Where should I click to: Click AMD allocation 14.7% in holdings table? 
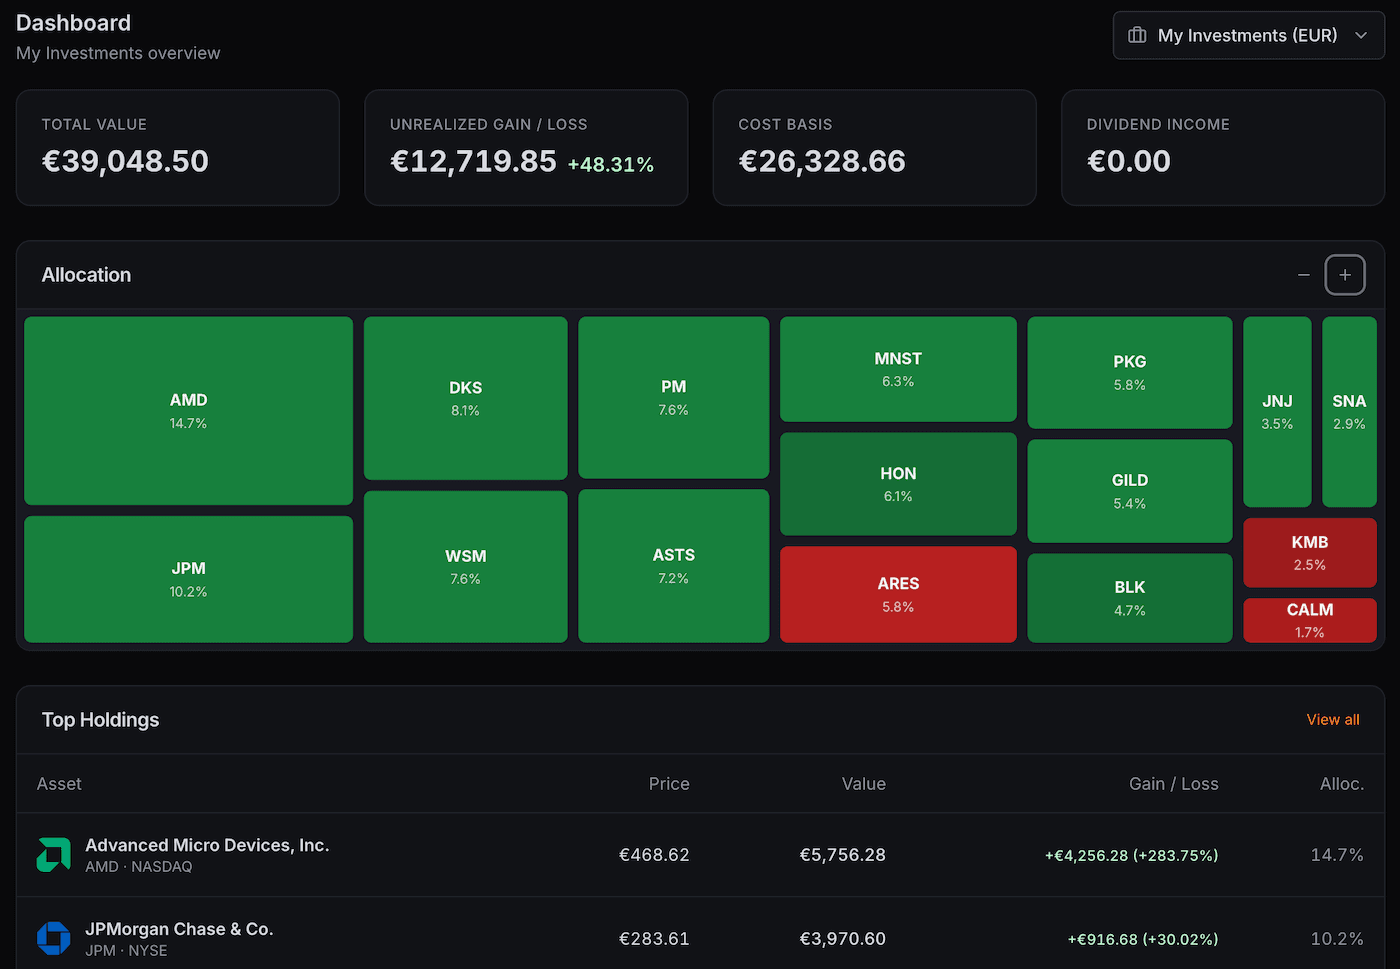[x=1337, y=855]
